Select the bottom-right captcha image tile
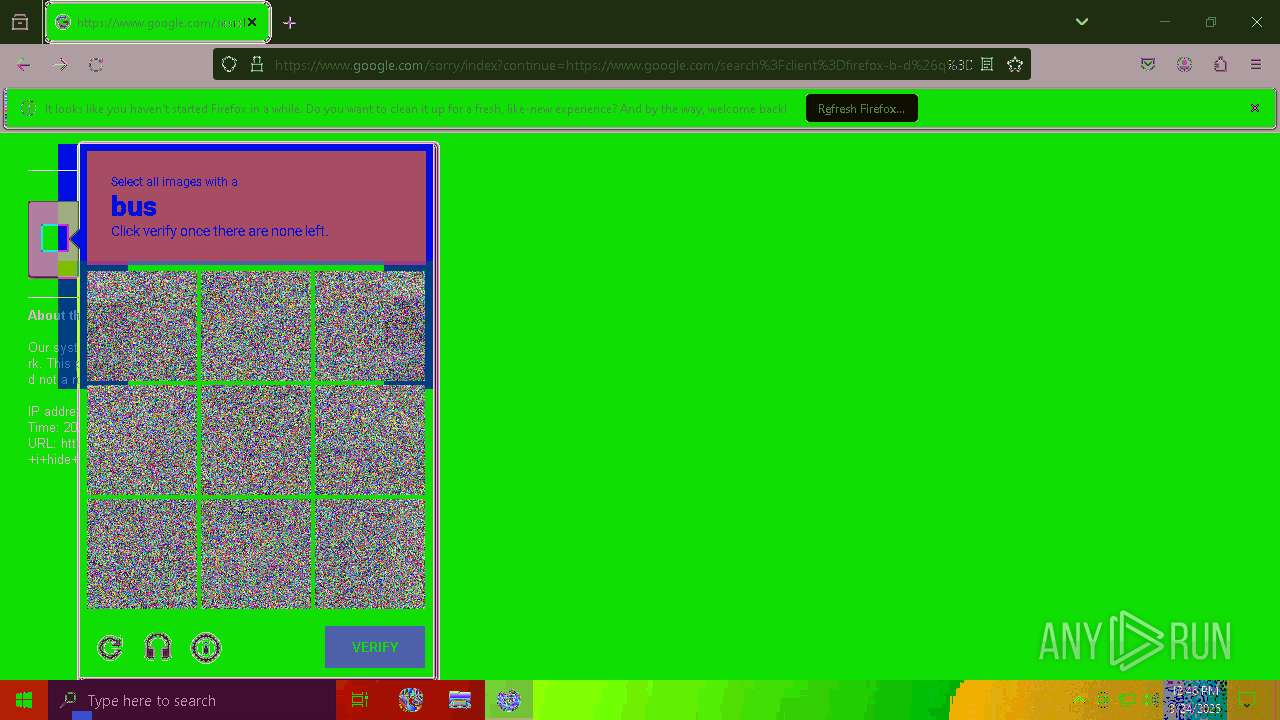Screen dimensions: 1280x720 click(370, 554)
